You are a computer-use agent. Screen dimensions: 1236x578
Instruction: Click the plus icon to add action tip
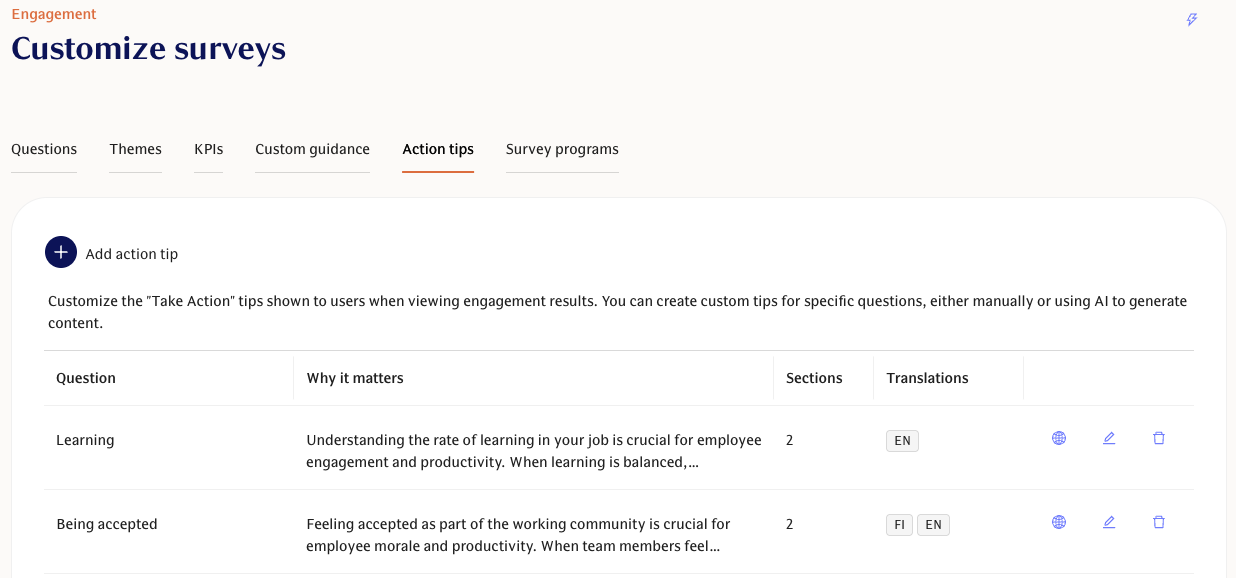point(61,253)
